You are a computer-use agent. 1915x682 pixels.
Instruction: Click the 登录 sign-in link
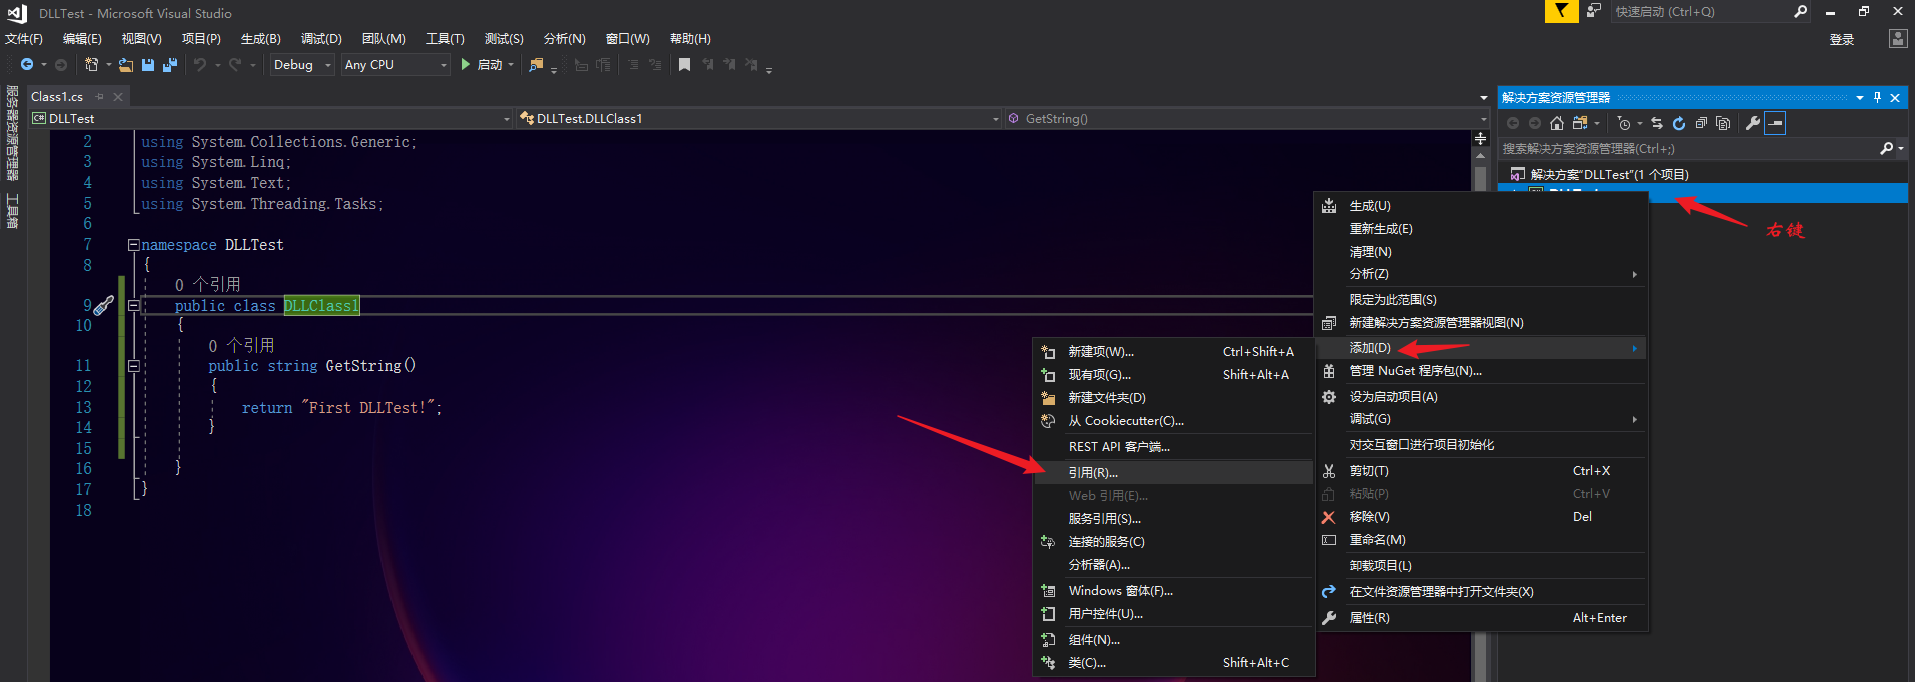(x=1842, y=39)
